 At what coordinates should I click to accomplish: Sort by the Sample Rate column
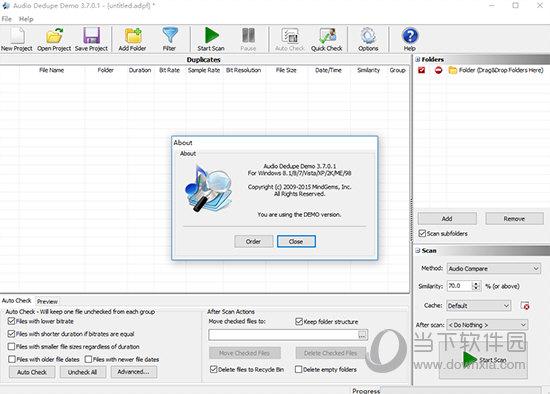point(204,70)
